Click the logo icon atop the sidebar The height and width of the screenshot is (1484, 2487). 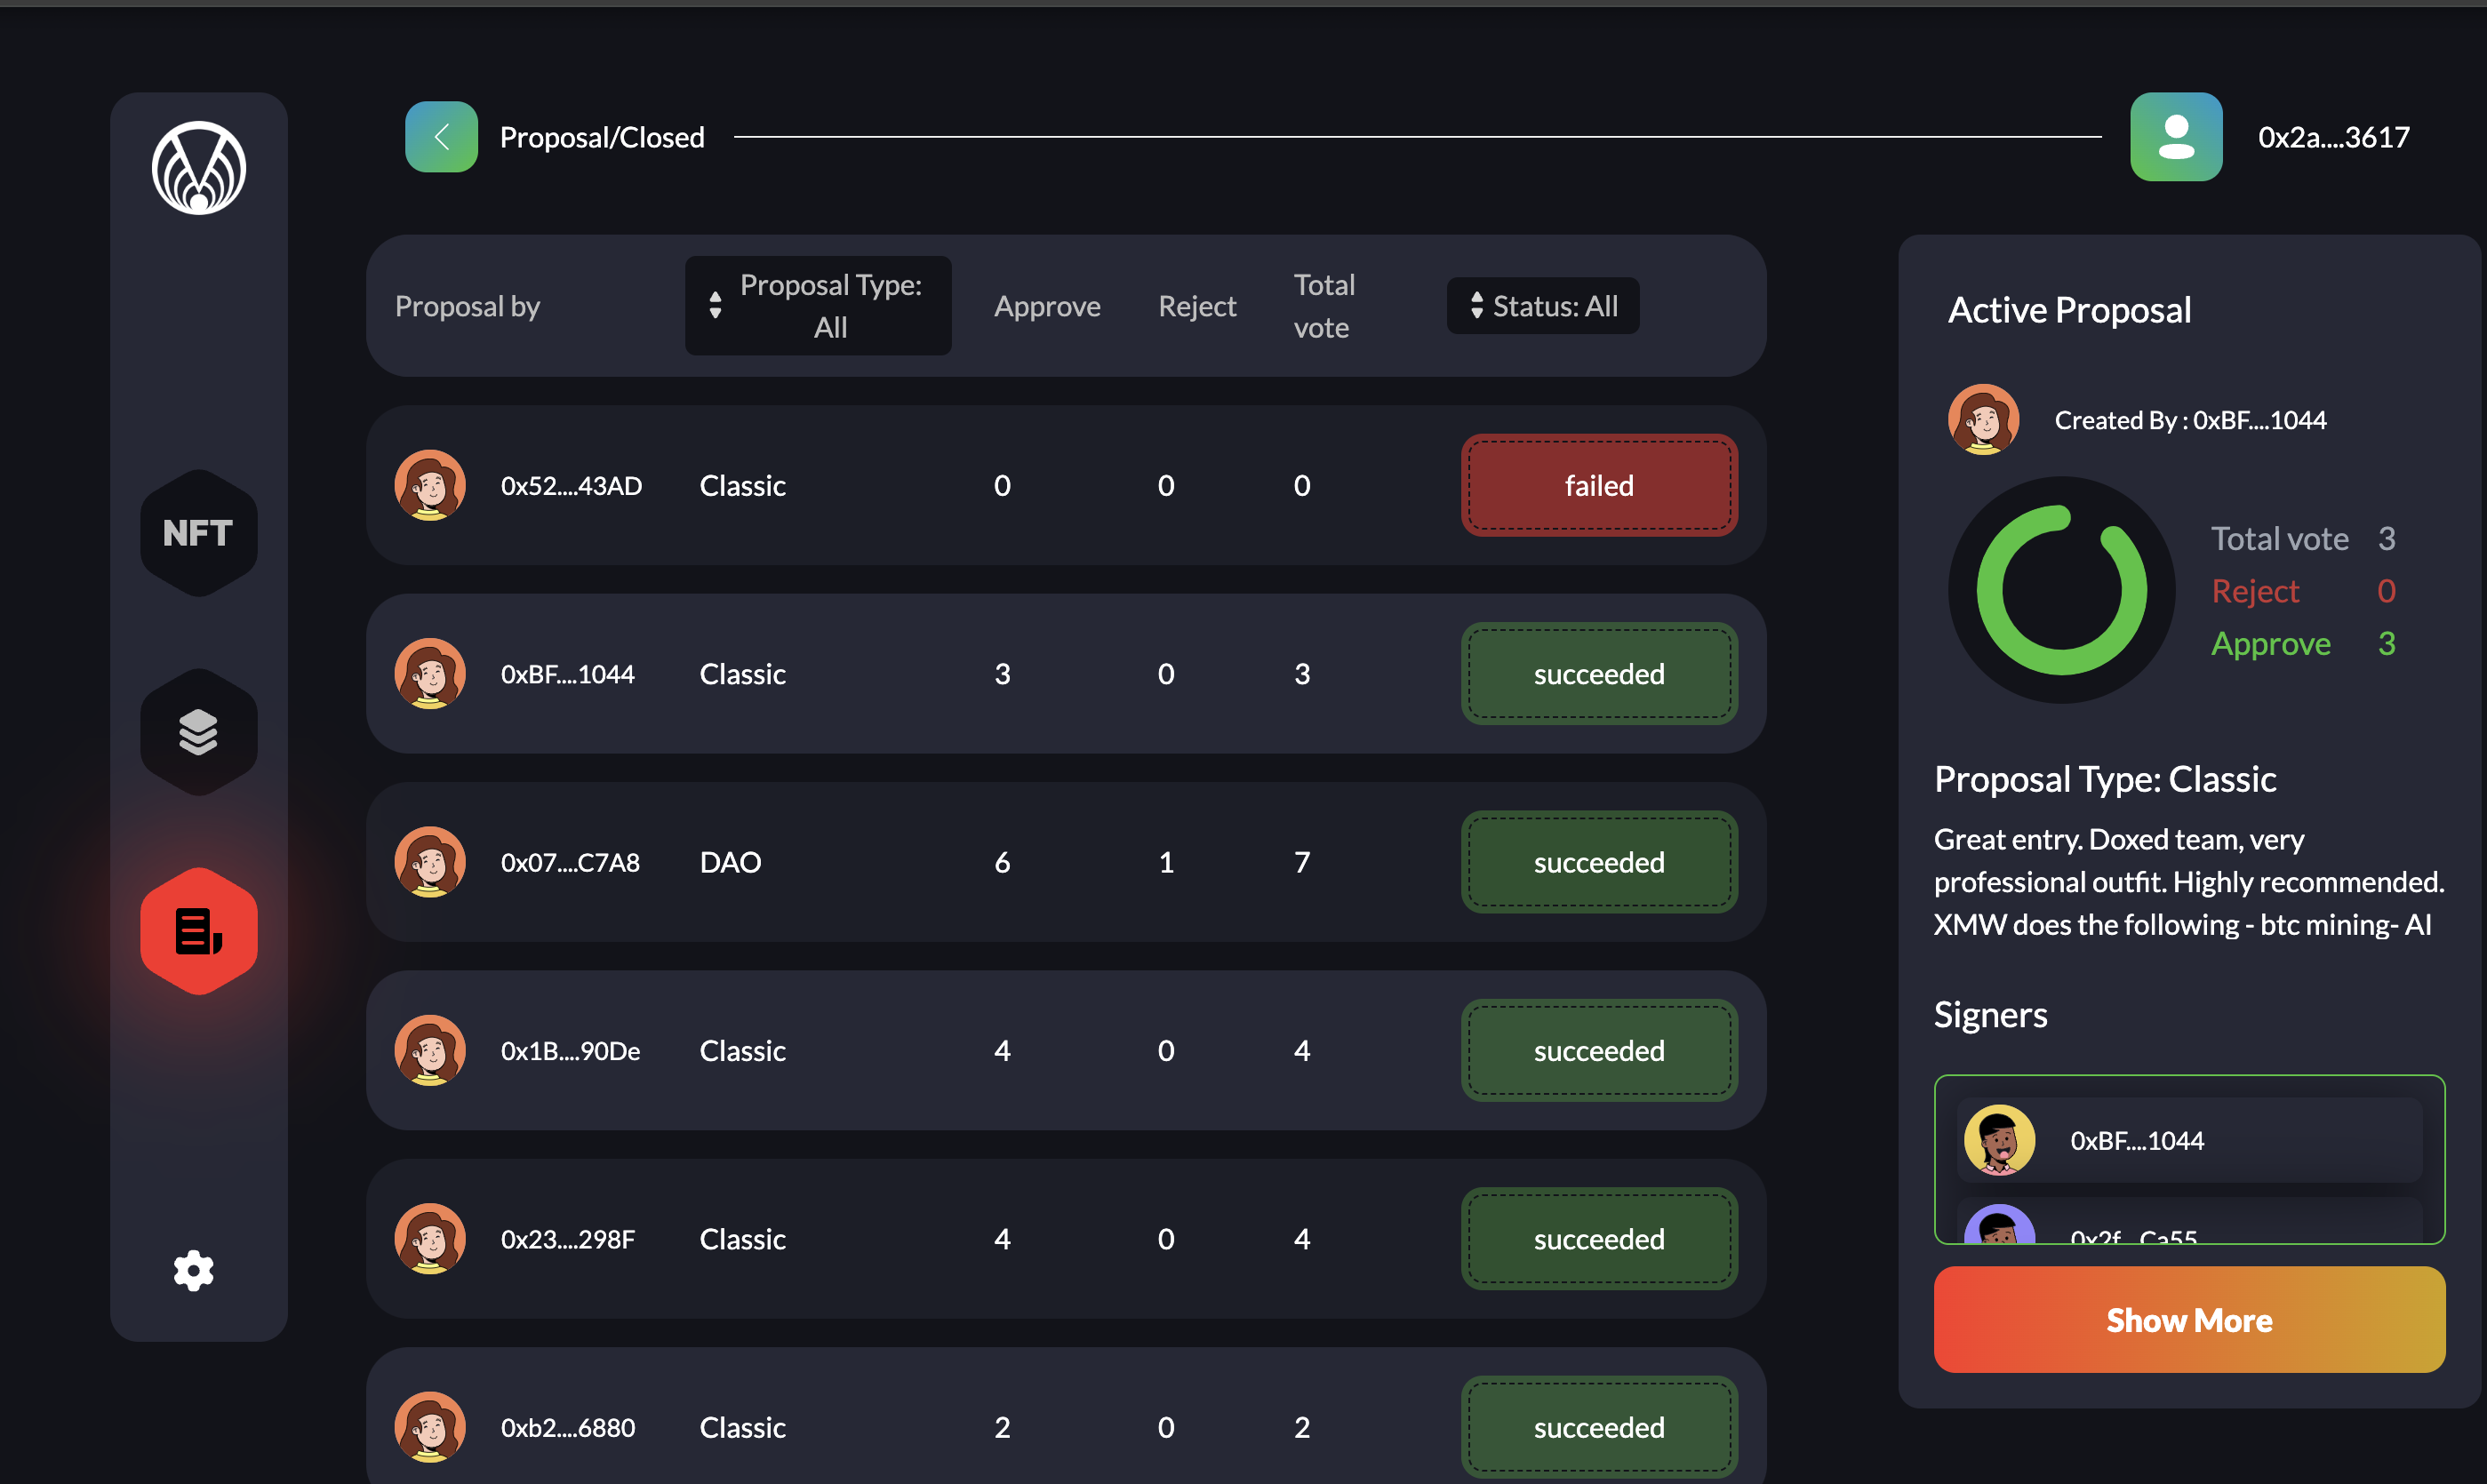[199, 168]
